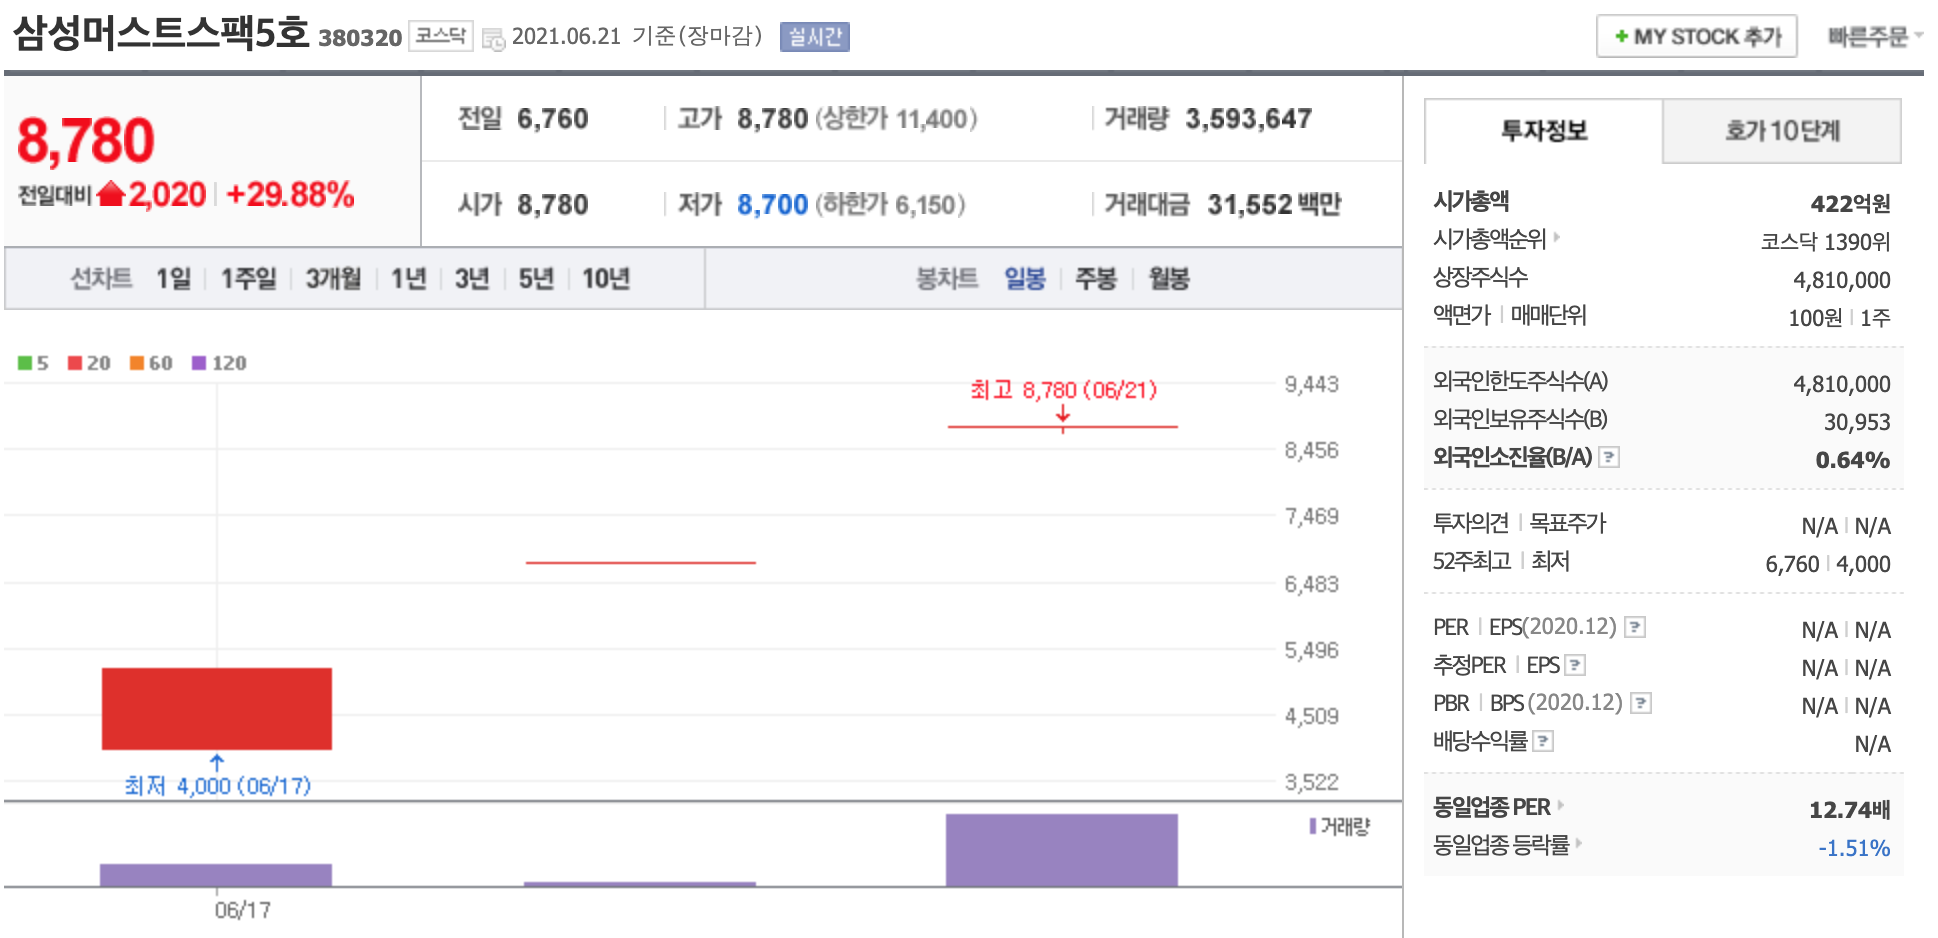
Task: Click the 코스닥 1390위 ranking value
Action: click(x=1825, y=242)
